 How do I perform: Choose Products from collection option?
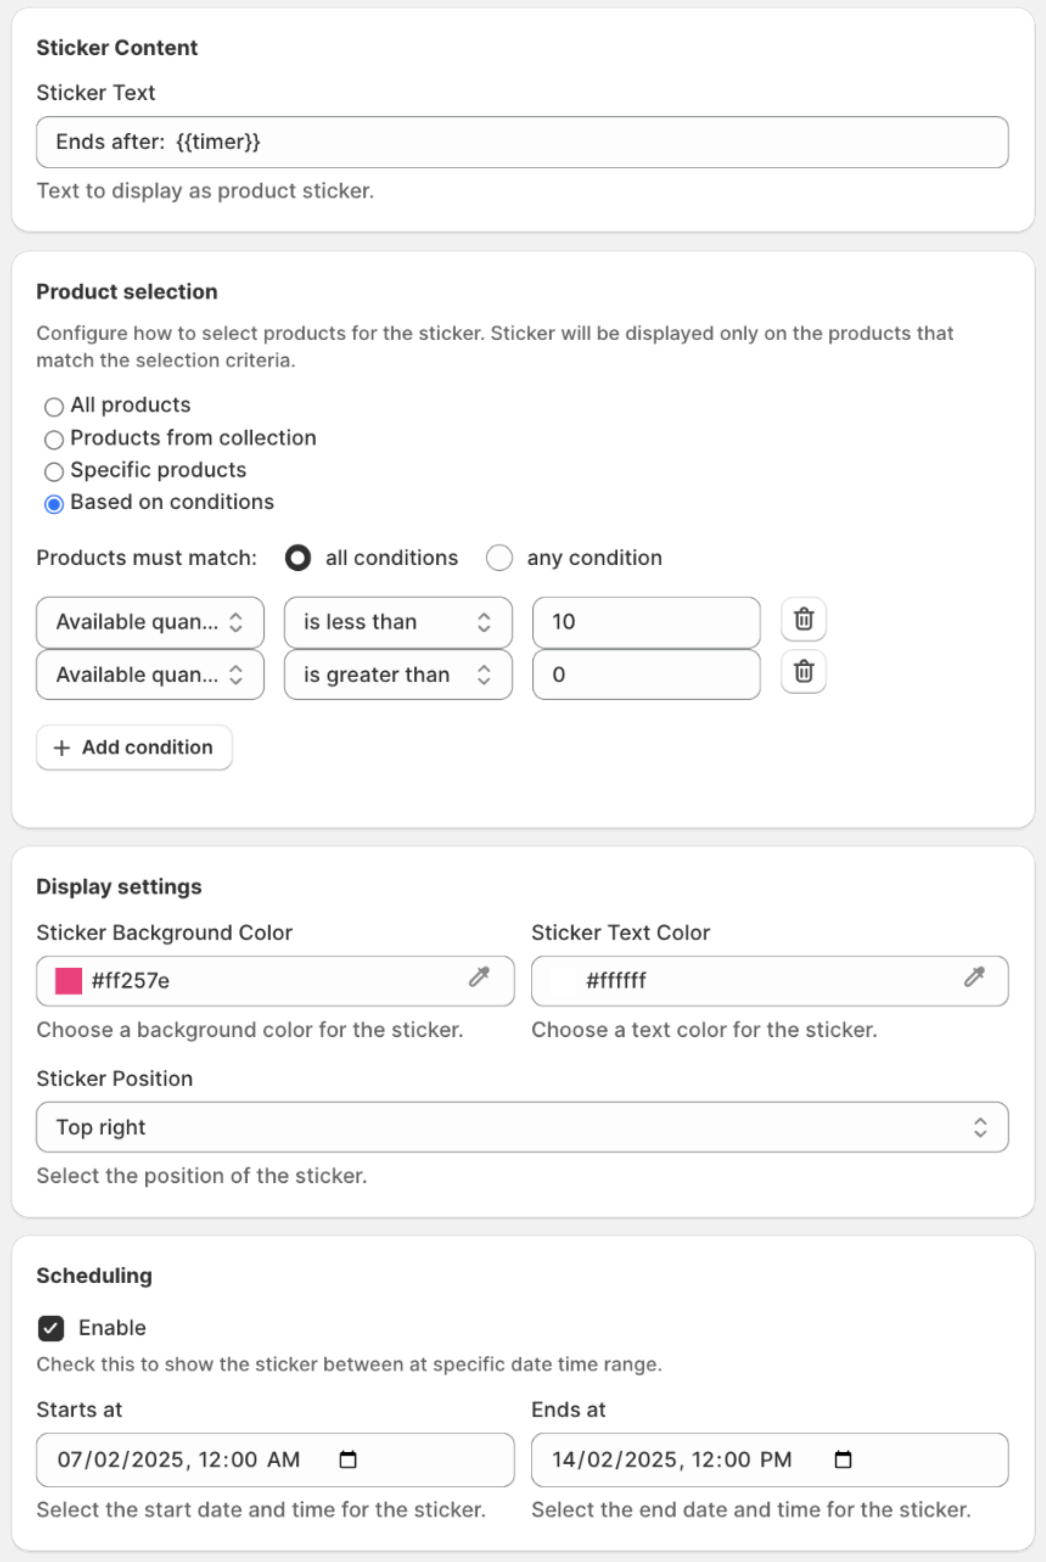(54, 439)
